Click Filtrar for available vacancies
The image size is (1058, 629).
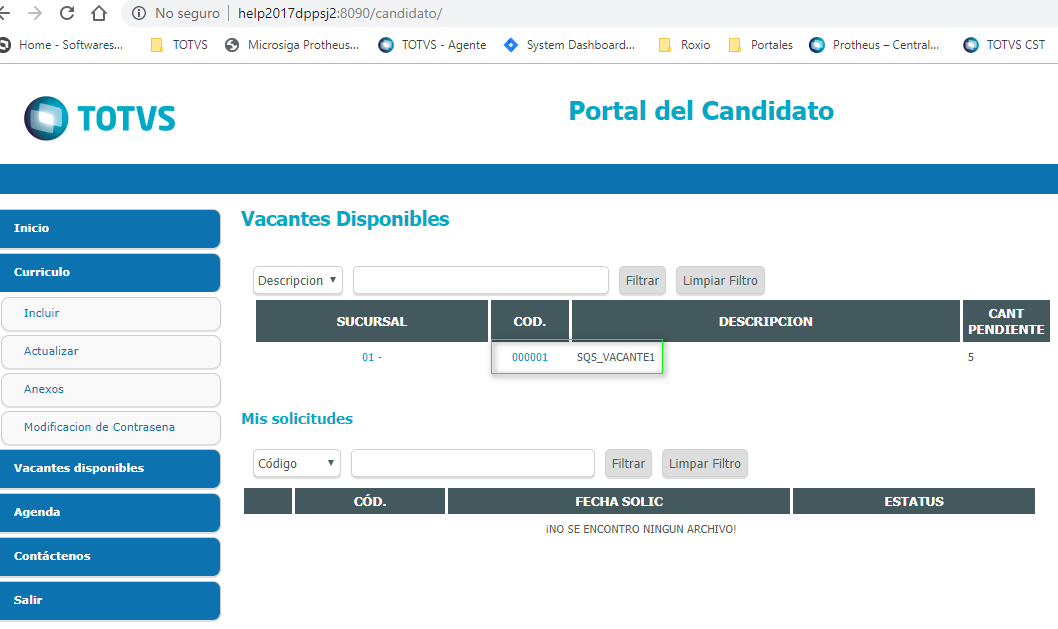642,280
